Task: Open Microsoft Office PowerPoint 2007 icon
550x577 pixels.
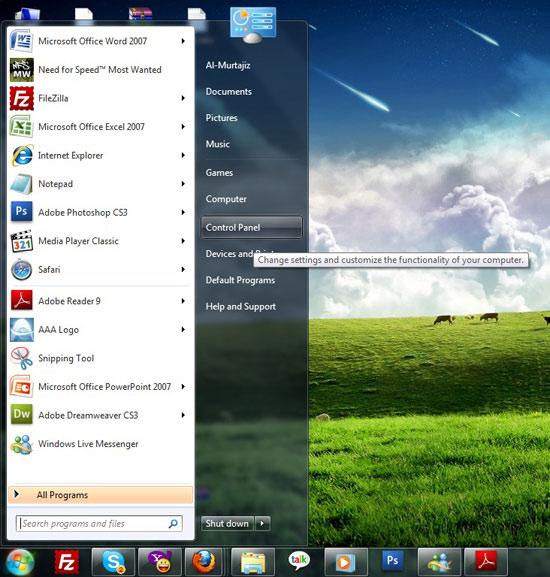Action: coord(21,386)
